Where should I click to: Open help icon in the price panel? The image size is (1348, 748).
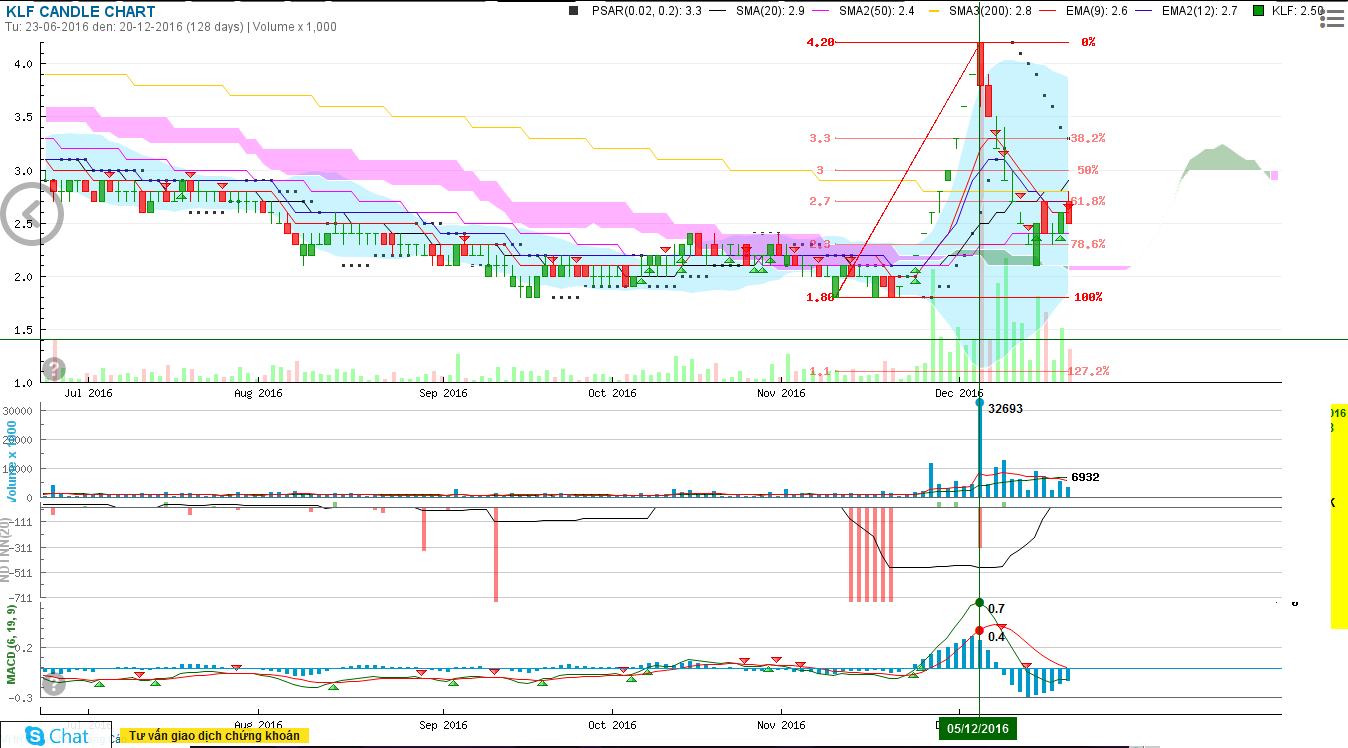pos(53,369)
